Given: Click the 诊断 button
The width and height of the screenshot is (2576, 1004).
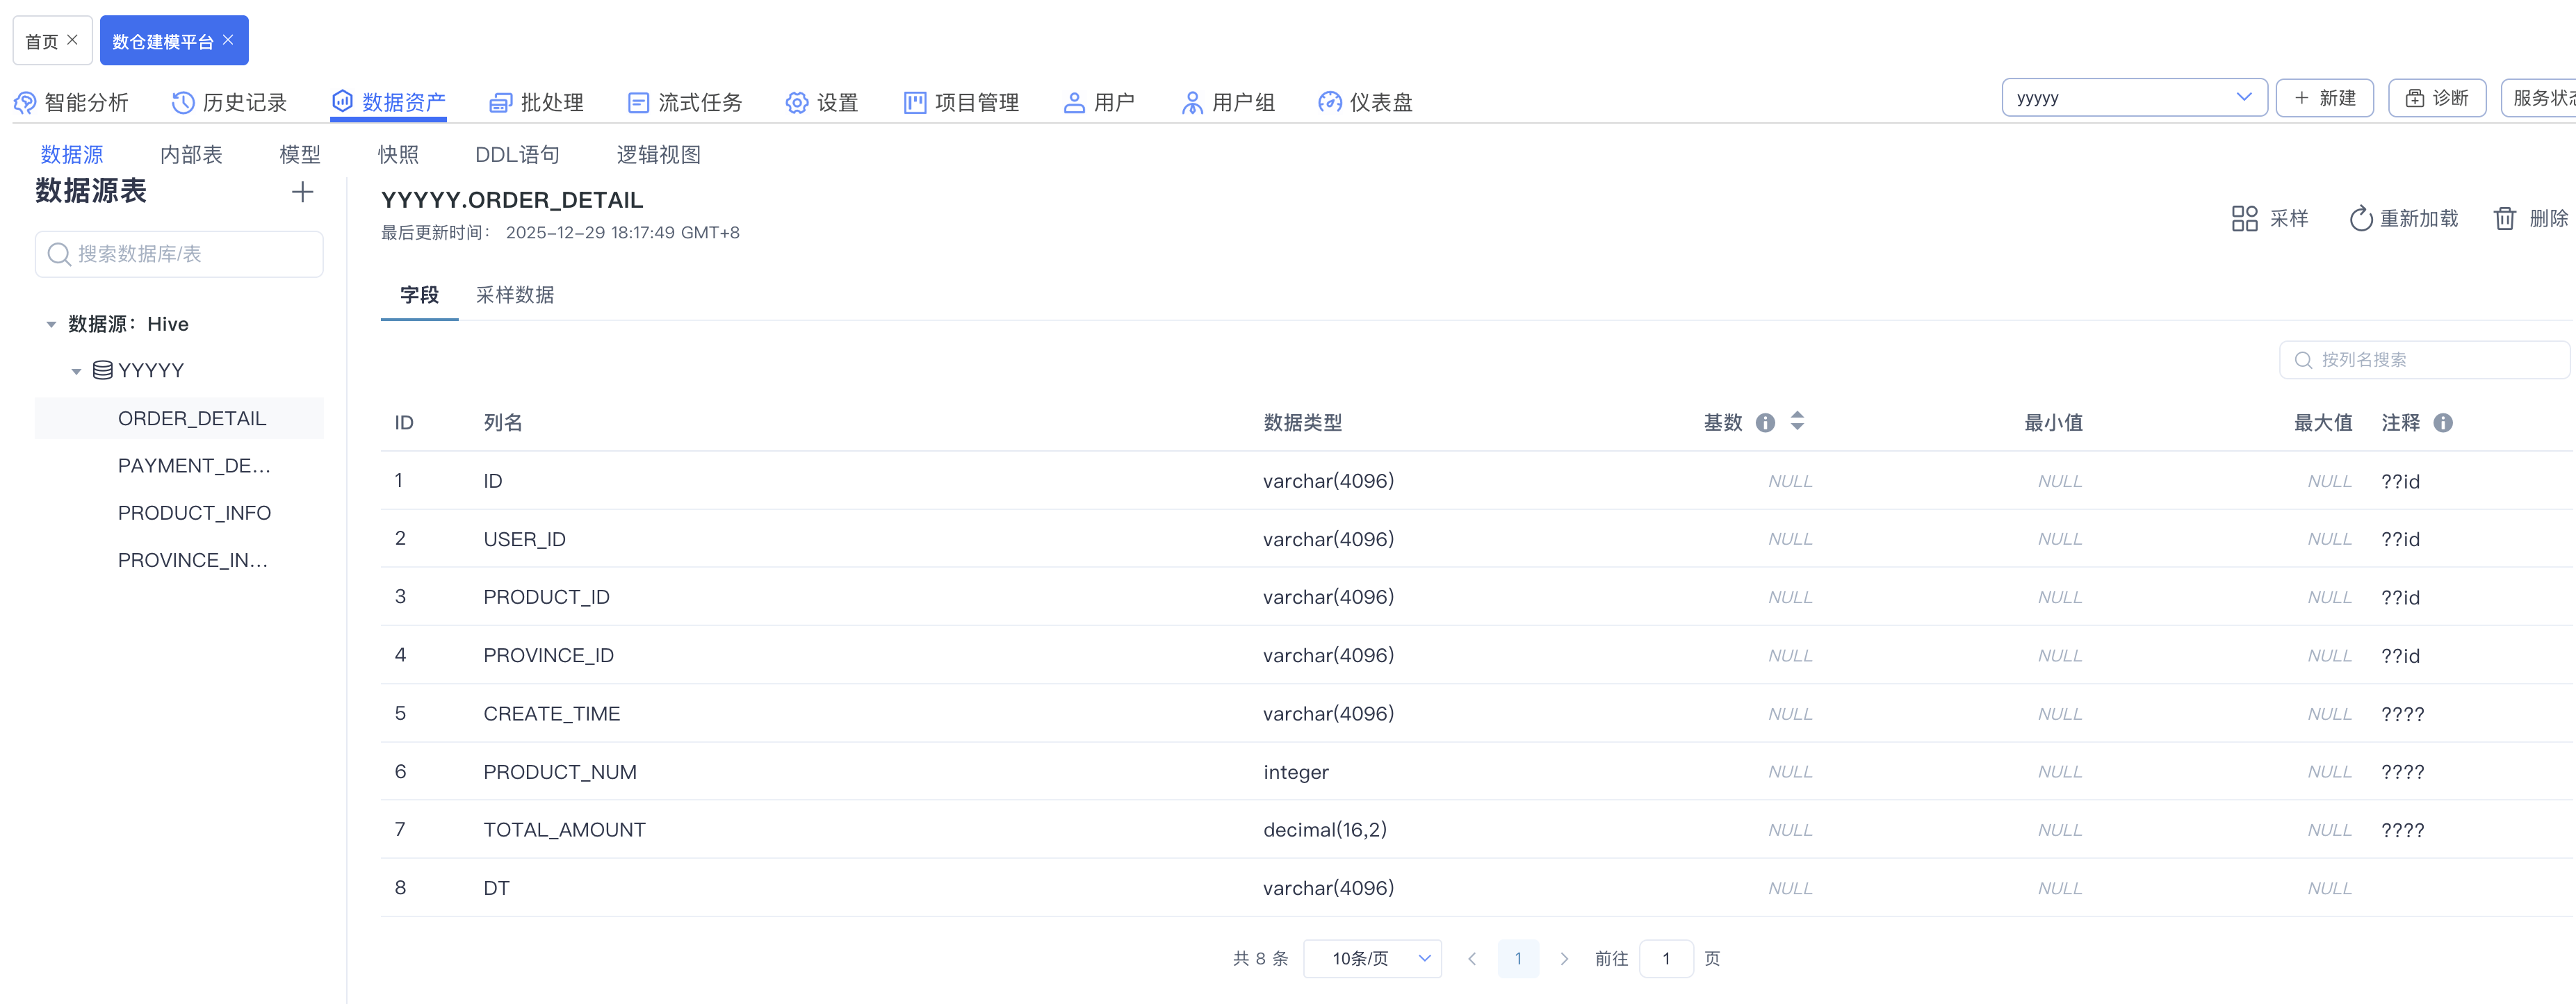Looking at the screenshot, I should tap(2436, 98).
